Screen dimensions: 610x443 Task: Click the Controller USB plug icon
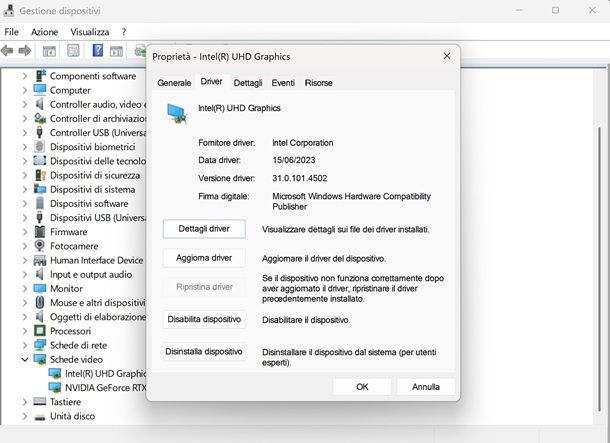(39, 133)
